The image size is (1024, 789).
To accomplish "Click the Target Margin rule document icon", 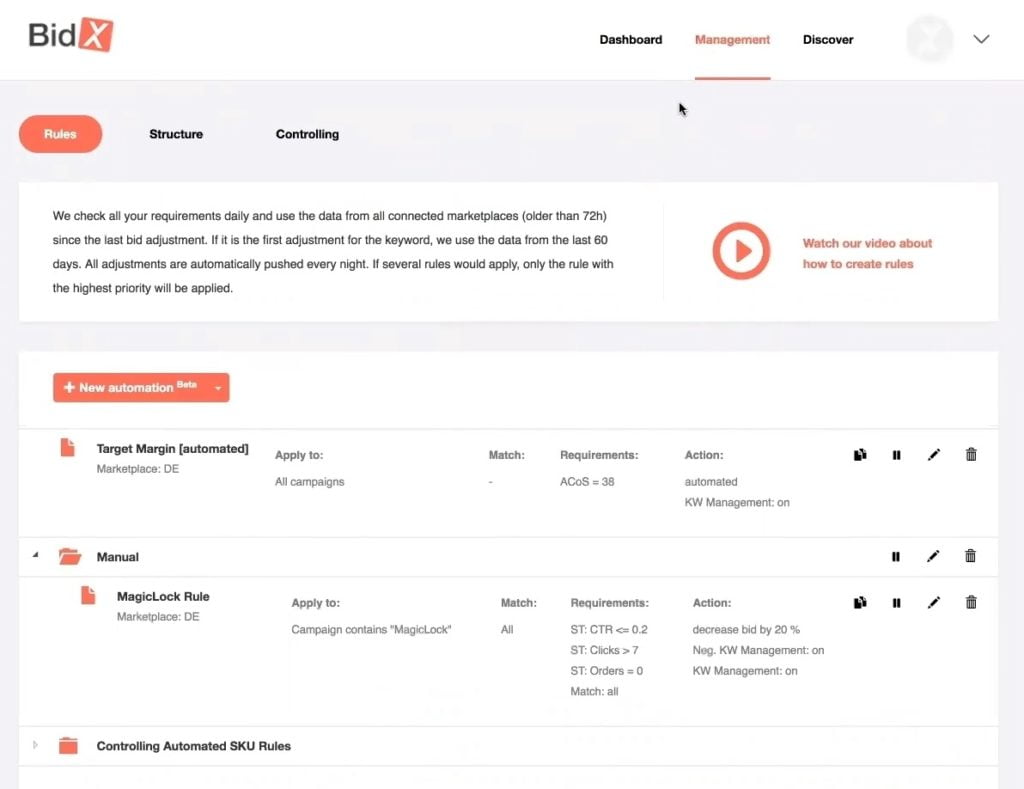I will tap(68, 447).
